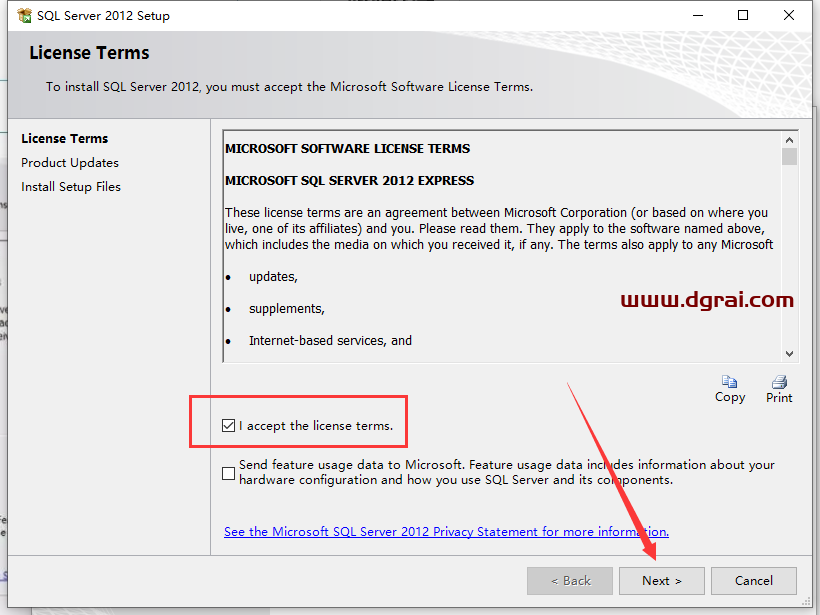The height and width of the screenshot is (615, 820).
Task: Toggle the 'I accept the license terms' checkbox
Action: 228,426
